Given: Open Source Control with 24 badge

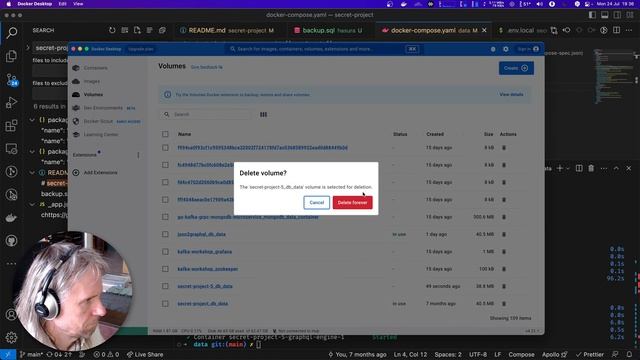Looking at the screenshot, I should (11, 79).
